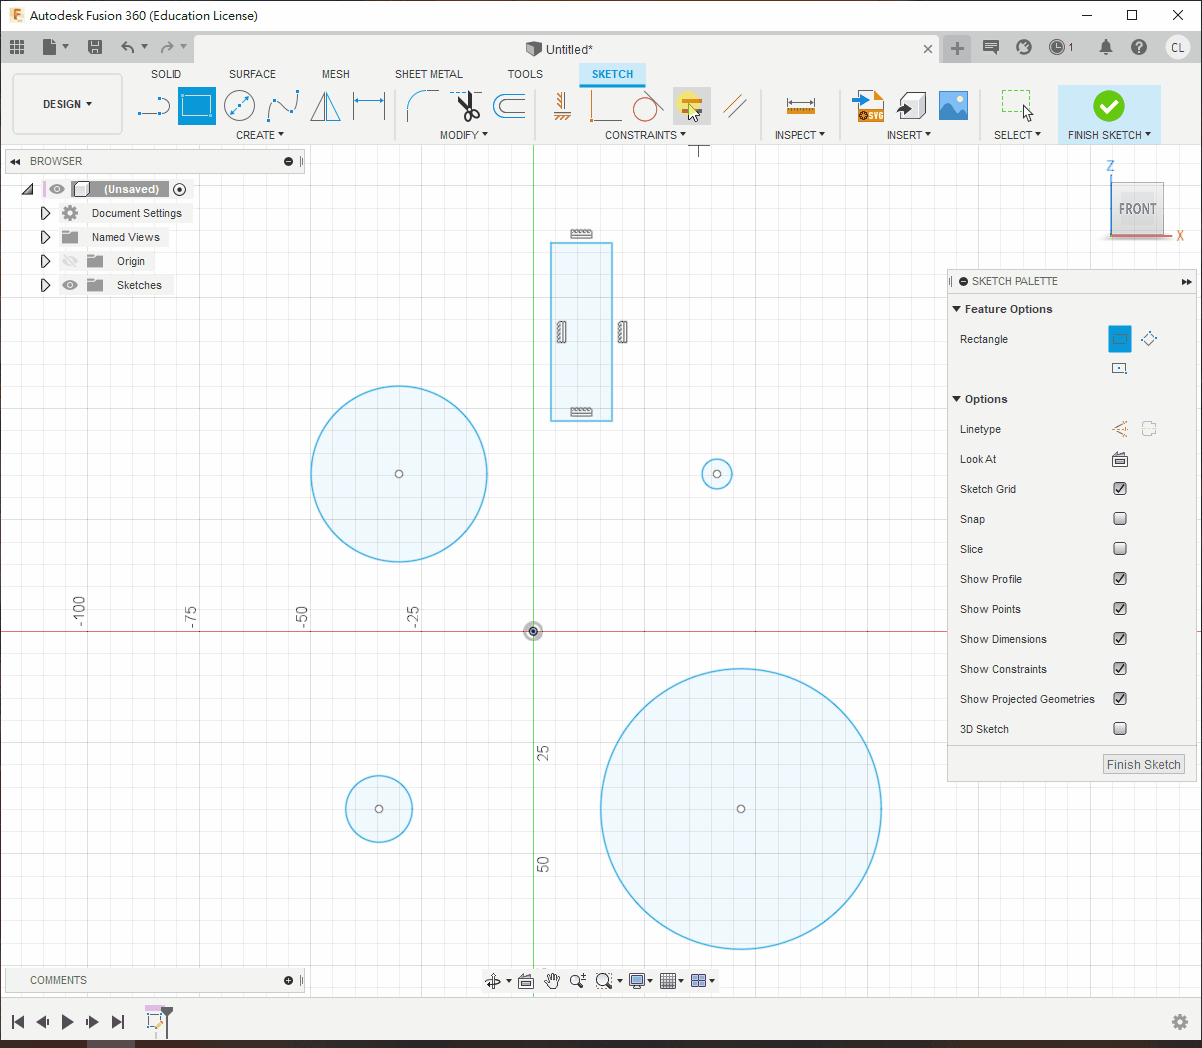1202x1048 pixels.
Task: Enable the Snap checkbox
Action: (1120, 519)
